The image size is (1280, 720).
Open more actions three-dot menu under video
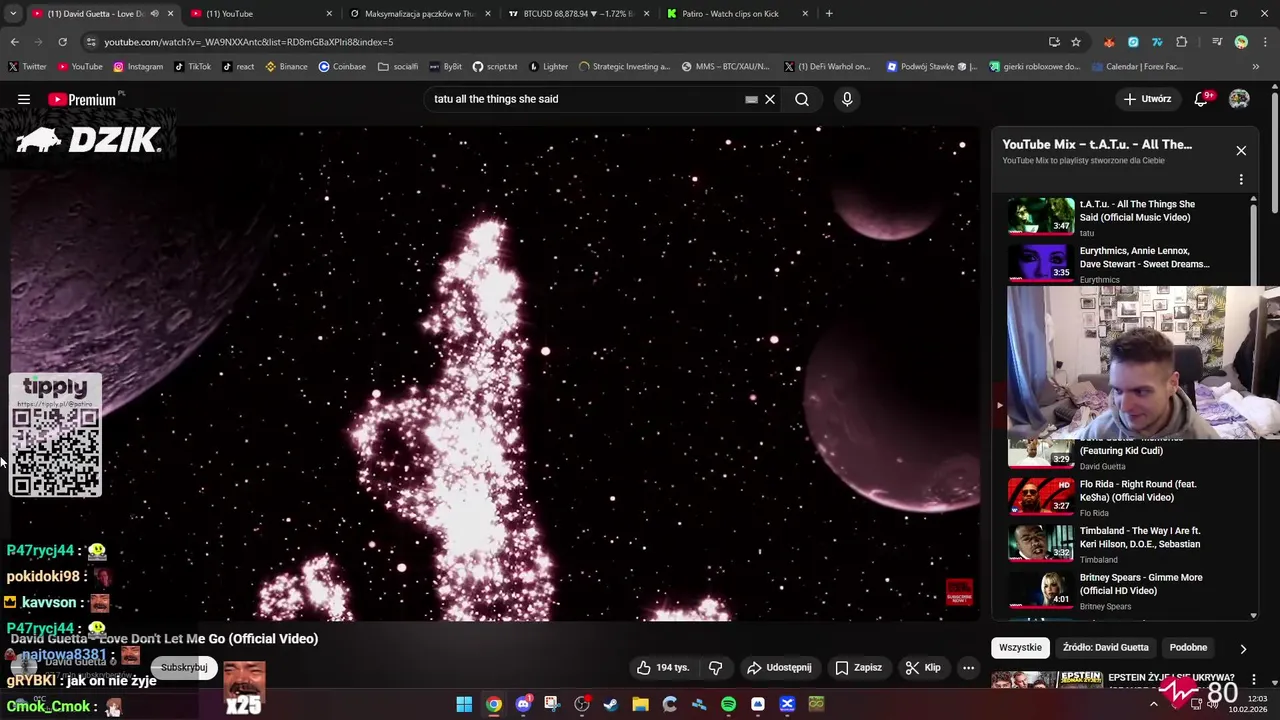tap(968, 667)
